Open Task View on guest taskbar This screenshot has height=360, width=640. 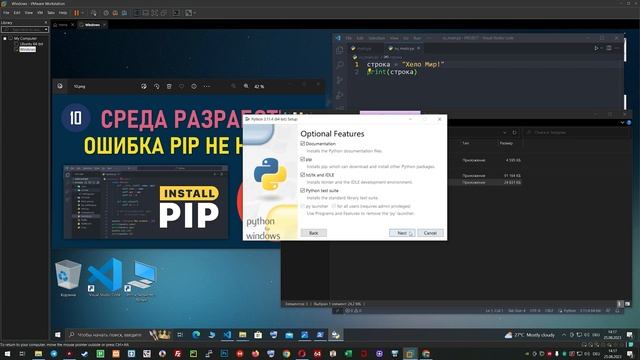[180, 335]
